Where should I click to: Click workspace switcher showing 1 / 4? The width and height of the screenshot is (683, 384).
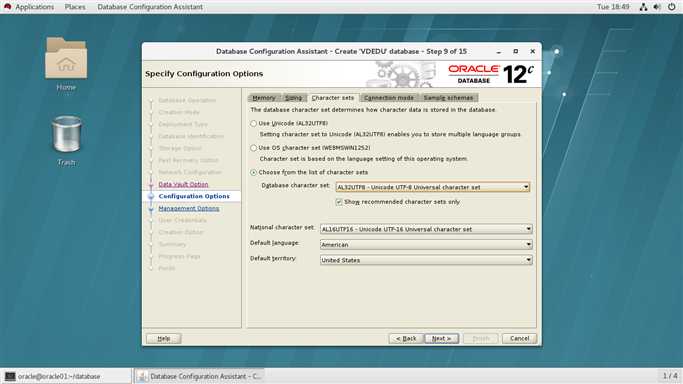[670, 376]
